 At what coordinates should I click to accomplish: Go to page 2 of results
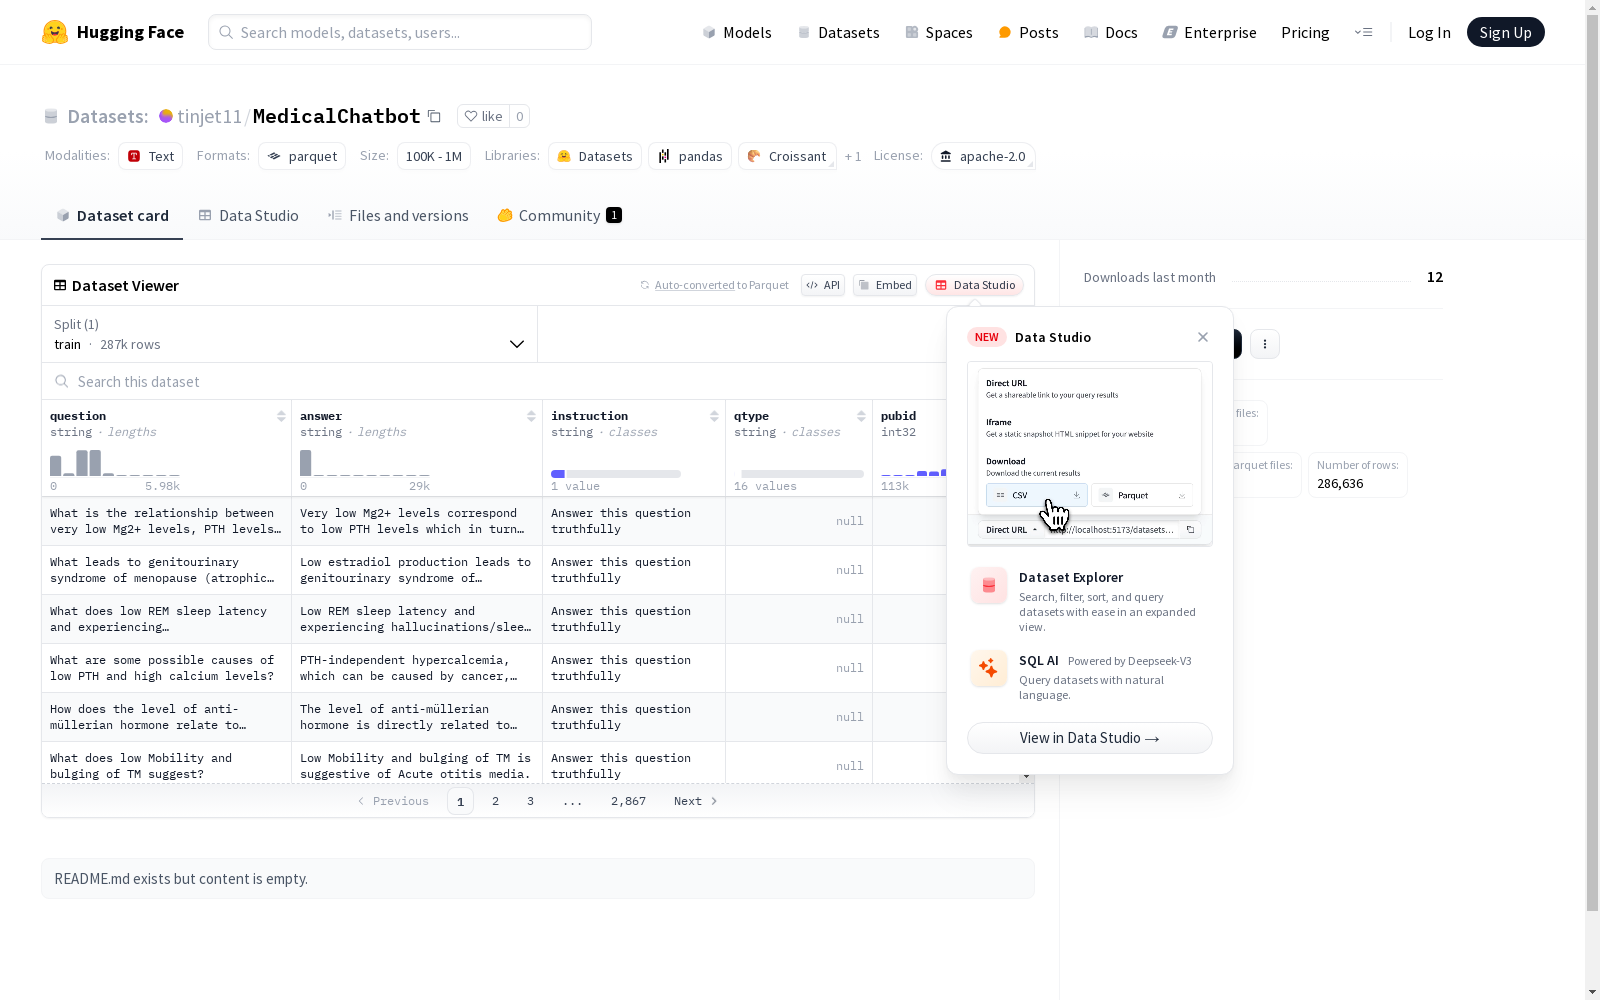[x=495, y=801]
